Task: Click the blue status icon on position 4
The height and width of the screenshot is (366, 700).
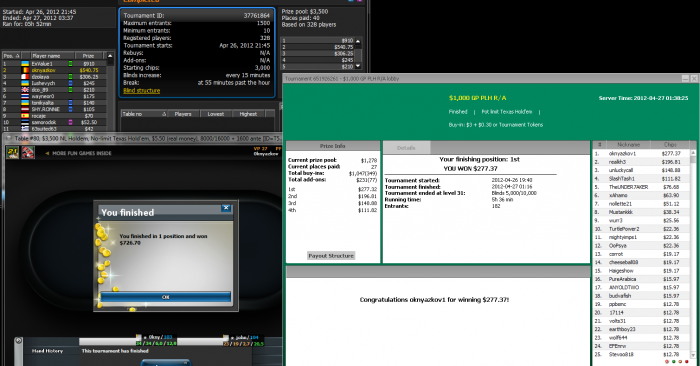Action: [71, 83]
